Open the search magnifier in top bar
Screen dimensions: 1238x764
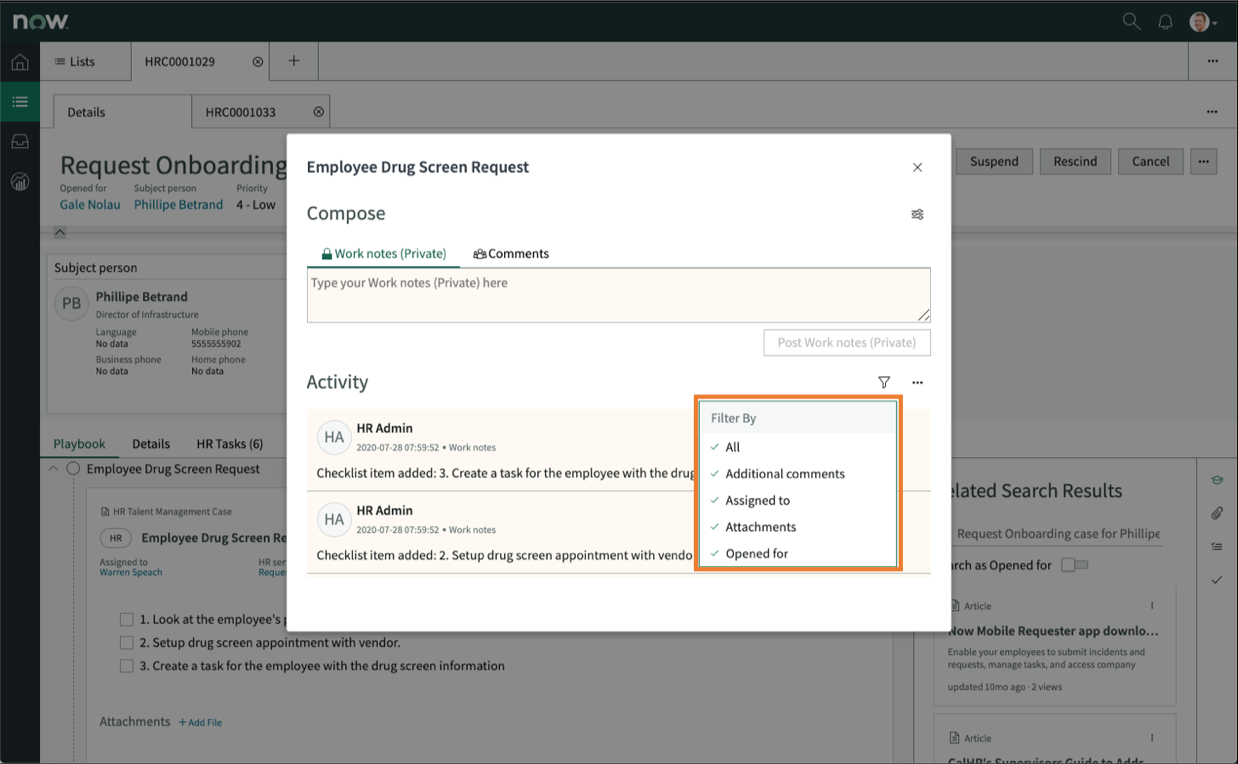[1131, 21]
